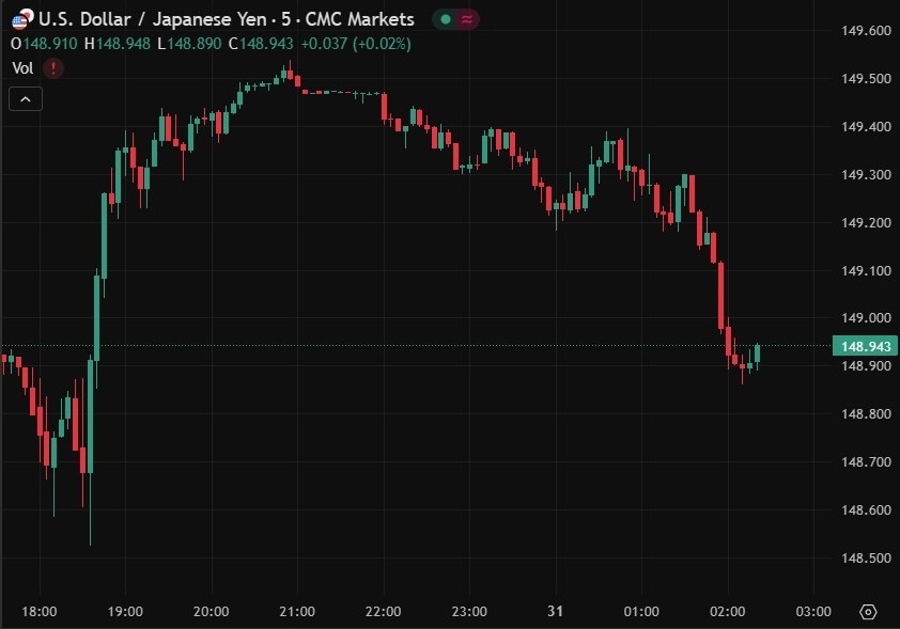Click the 5 minute interval label
The width and height of the screenshot is (900, 629).
[x=285, y=20]
